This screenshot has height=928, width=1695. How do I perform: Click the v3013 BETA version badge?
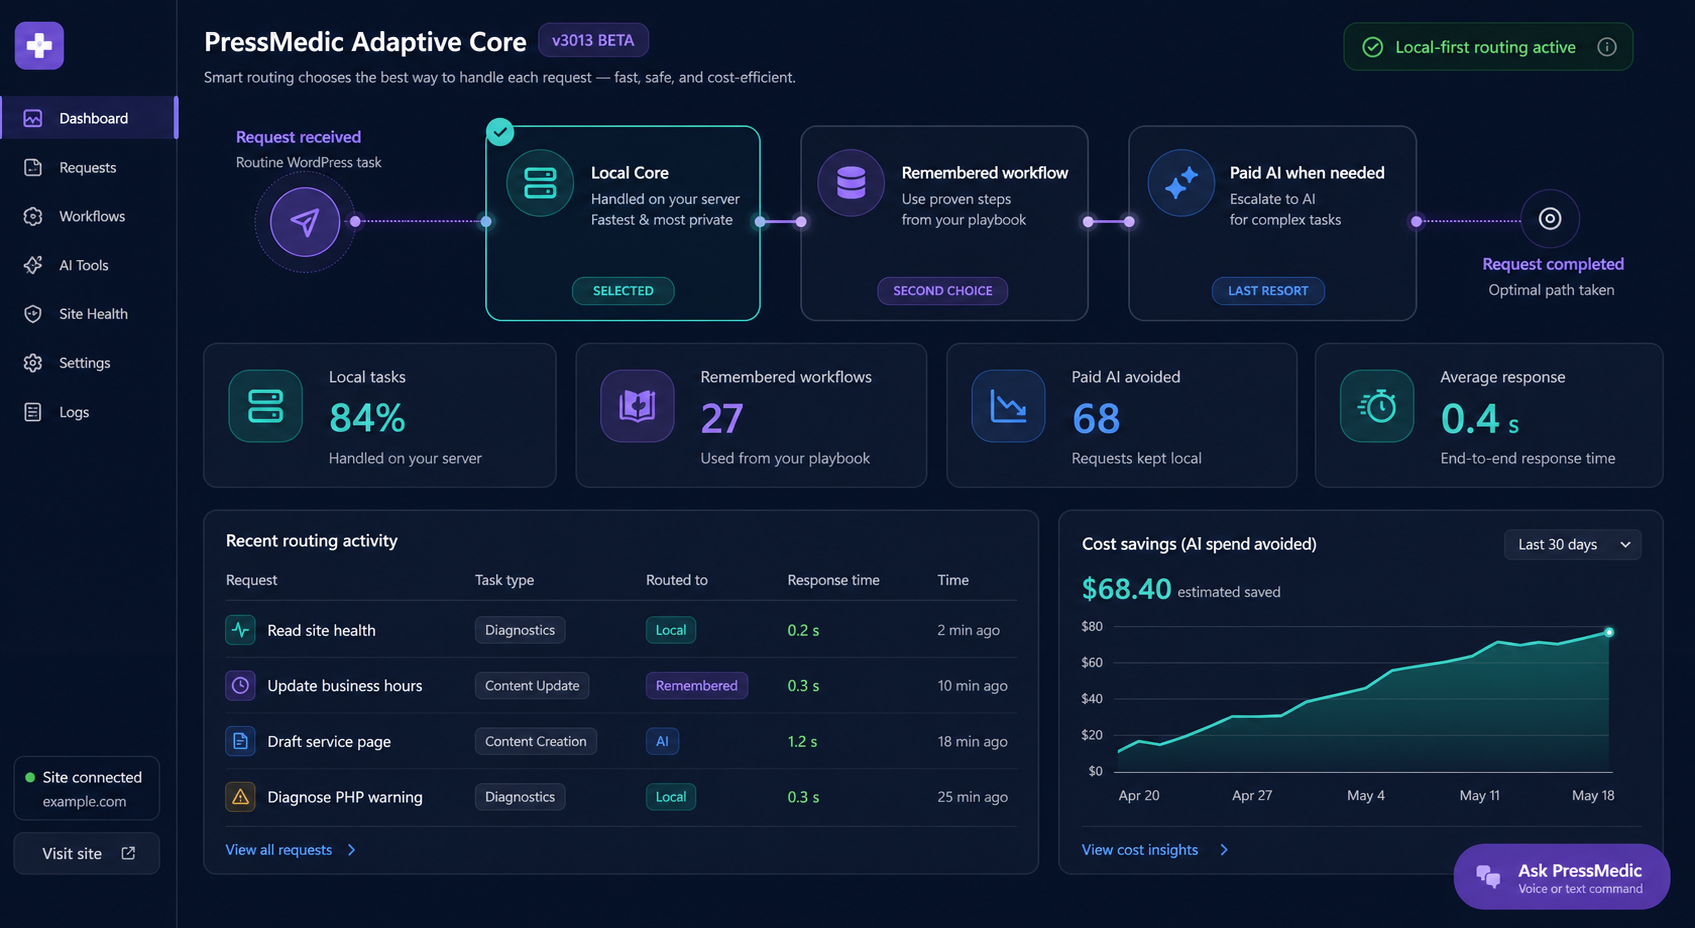(593, 40)
